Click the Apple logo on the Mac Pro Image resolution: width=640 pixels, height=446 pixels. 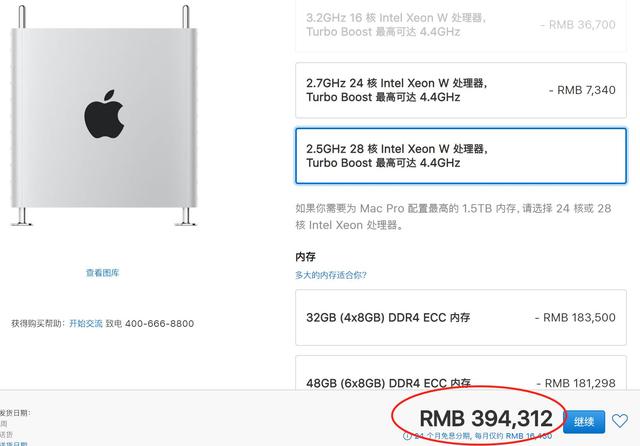tap(104, 114)
